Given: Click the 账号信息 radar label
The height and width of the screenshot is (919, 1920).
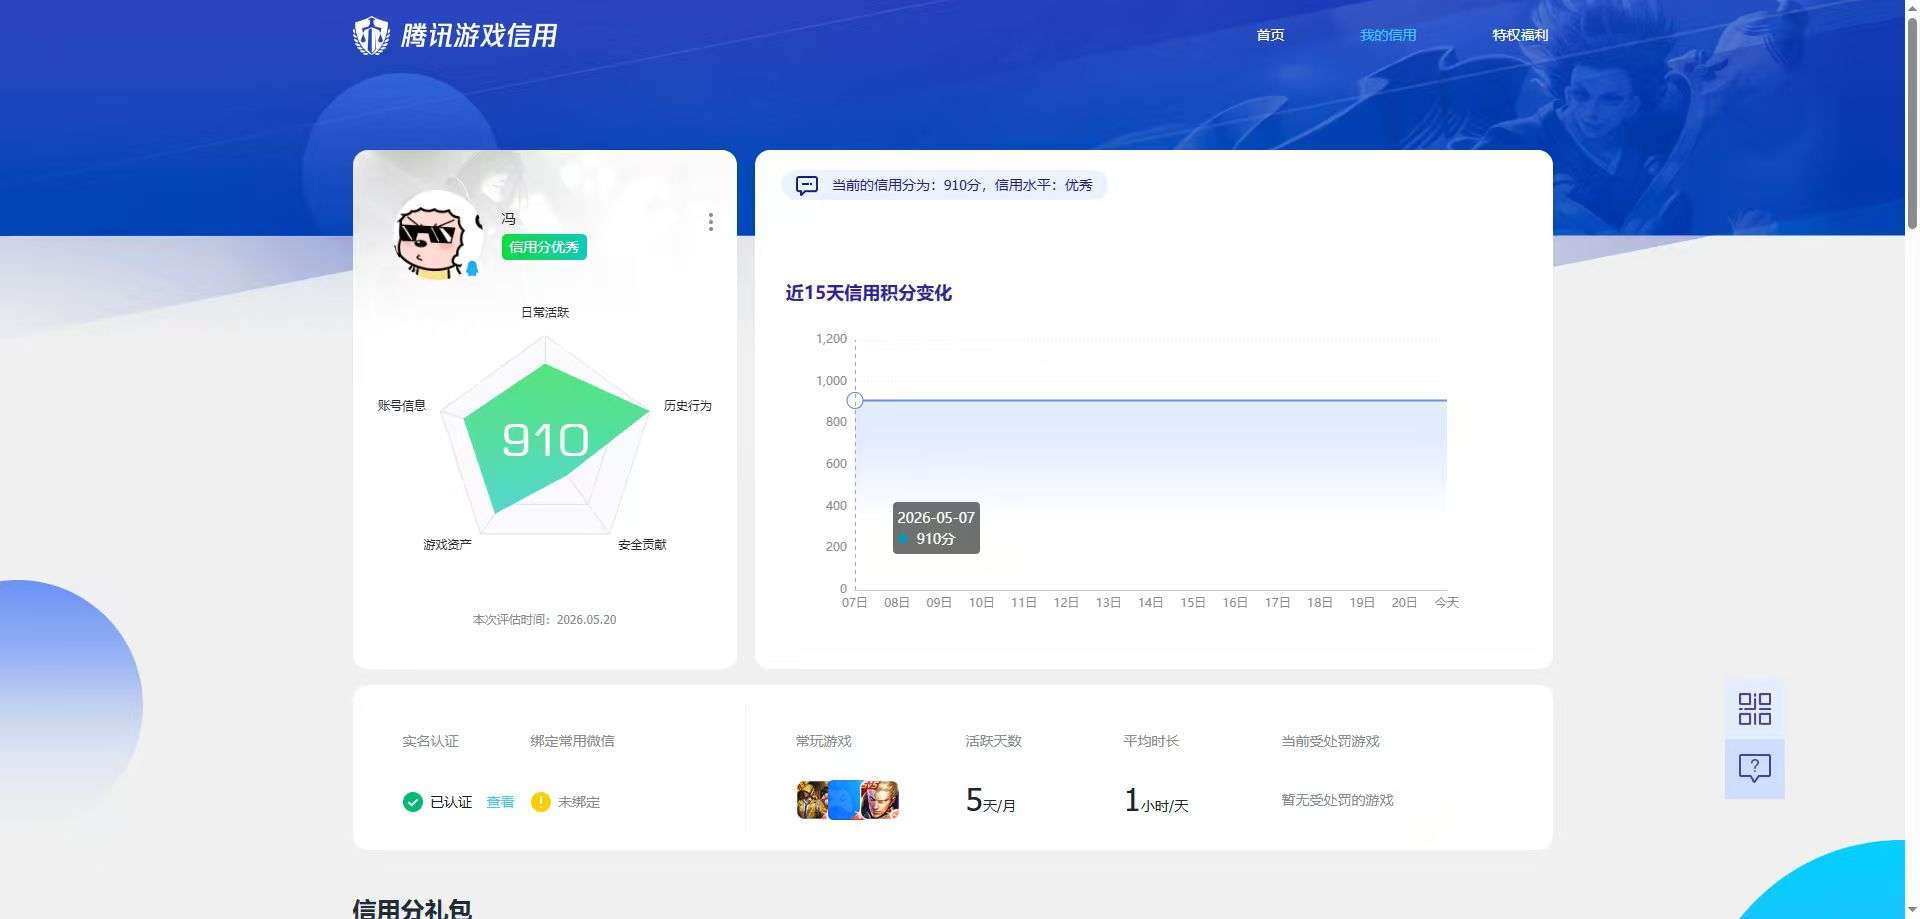Looking at the screenshot, I should 402,405.
